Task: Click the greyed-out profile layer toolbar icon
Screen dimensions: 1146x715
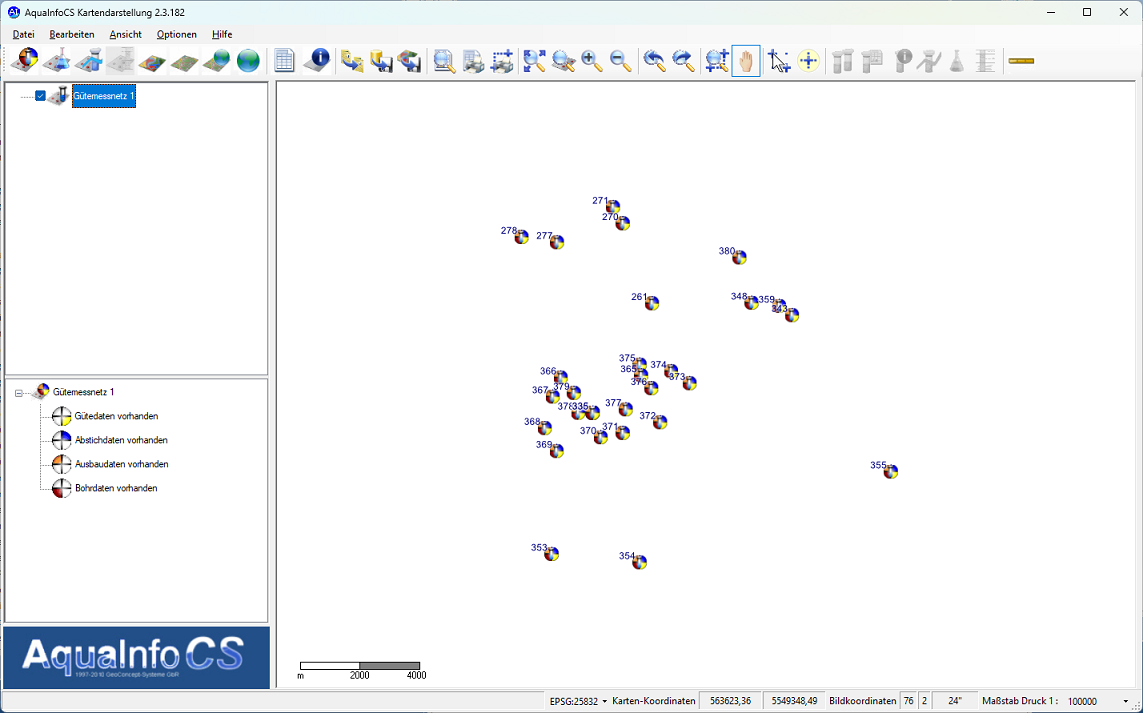Action: pyautogui.click(x=121, y=61)
